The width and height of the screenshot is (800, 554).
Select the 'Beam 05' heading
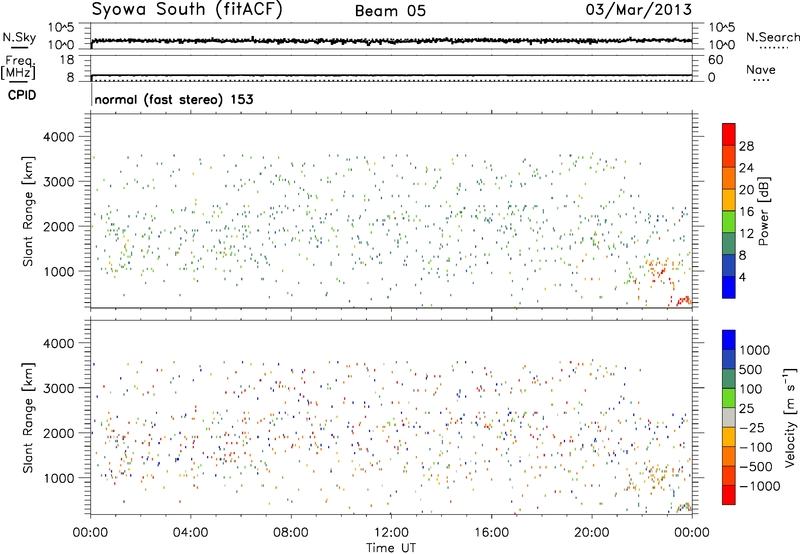[x=390, y=11]
